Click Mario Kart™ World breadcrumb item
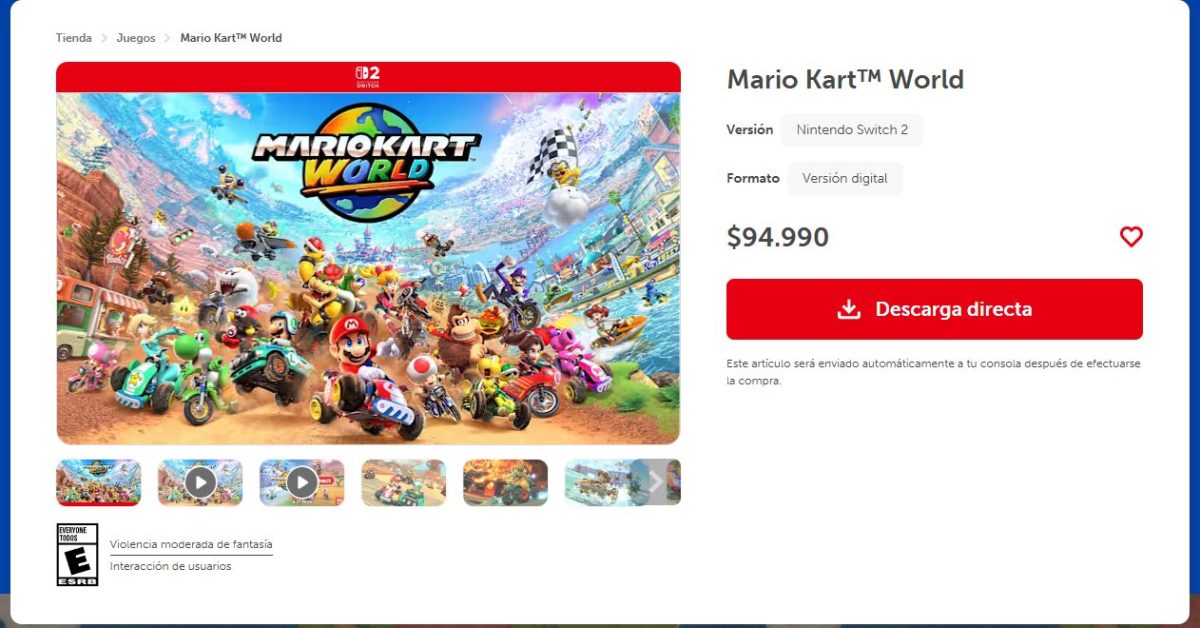Viewport: 1200px width, 628px height. coord(231,38)
